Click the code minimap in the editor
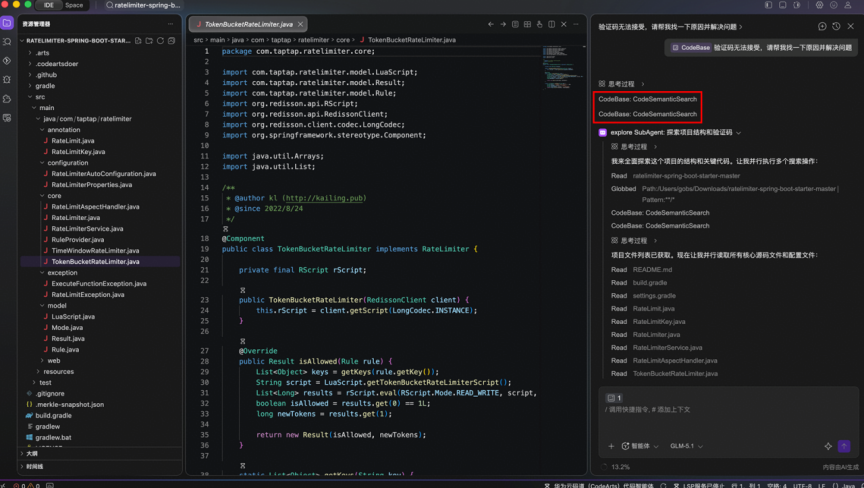 point(563,67)
